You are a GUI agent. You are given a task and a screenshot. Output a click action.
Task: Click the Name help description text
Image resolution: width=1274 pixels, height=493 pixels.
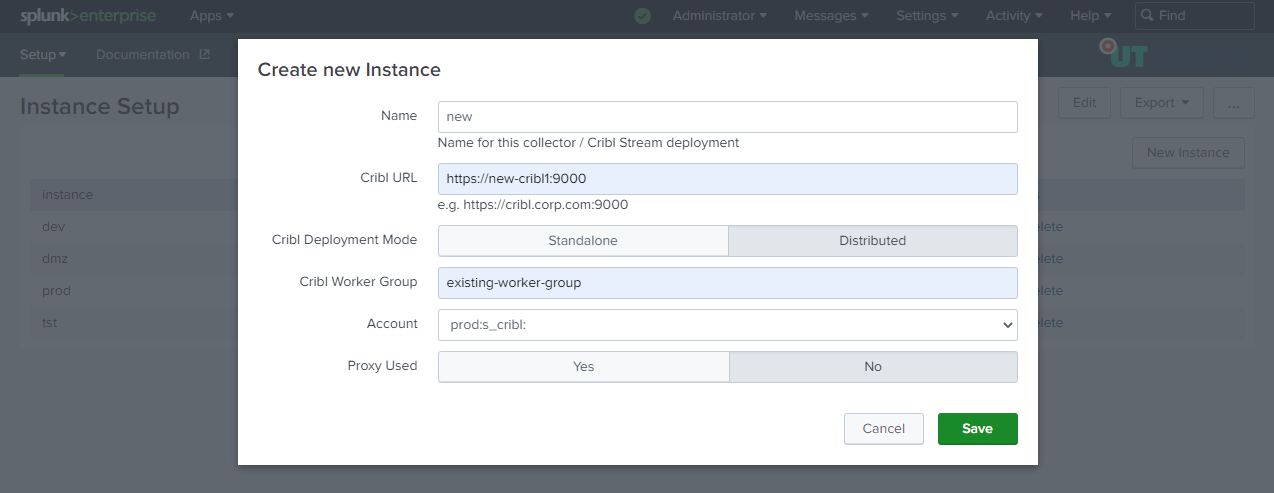[588, 143]
